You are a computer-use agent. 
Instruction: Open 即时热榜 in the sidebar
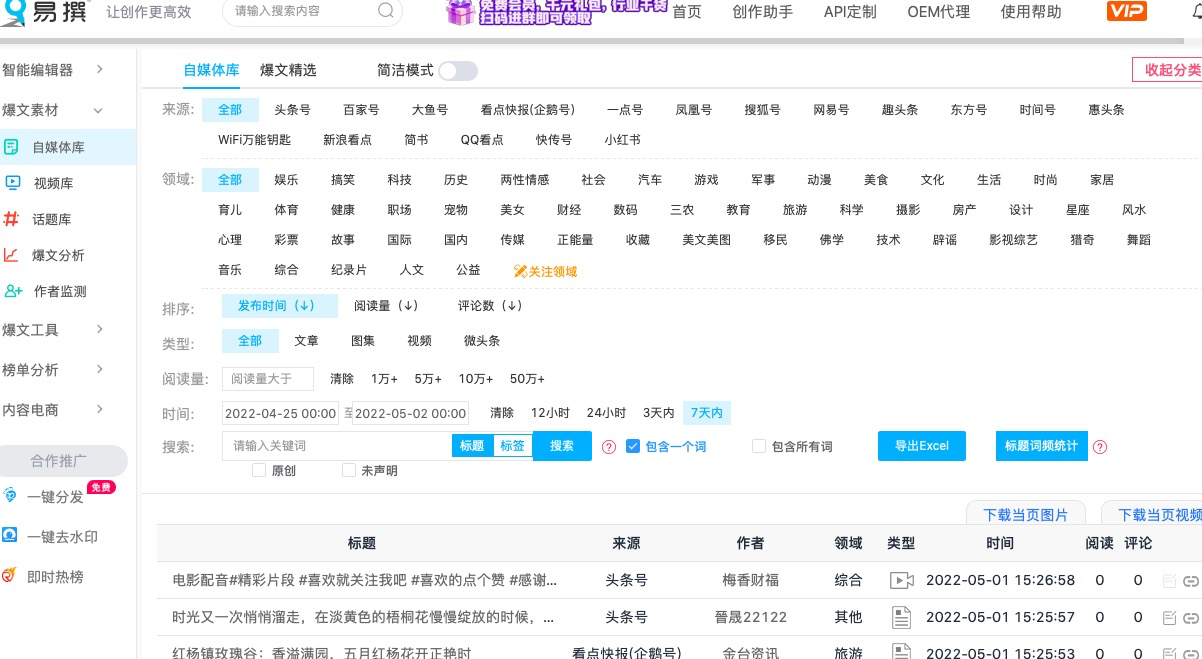(x=55, y=577)
